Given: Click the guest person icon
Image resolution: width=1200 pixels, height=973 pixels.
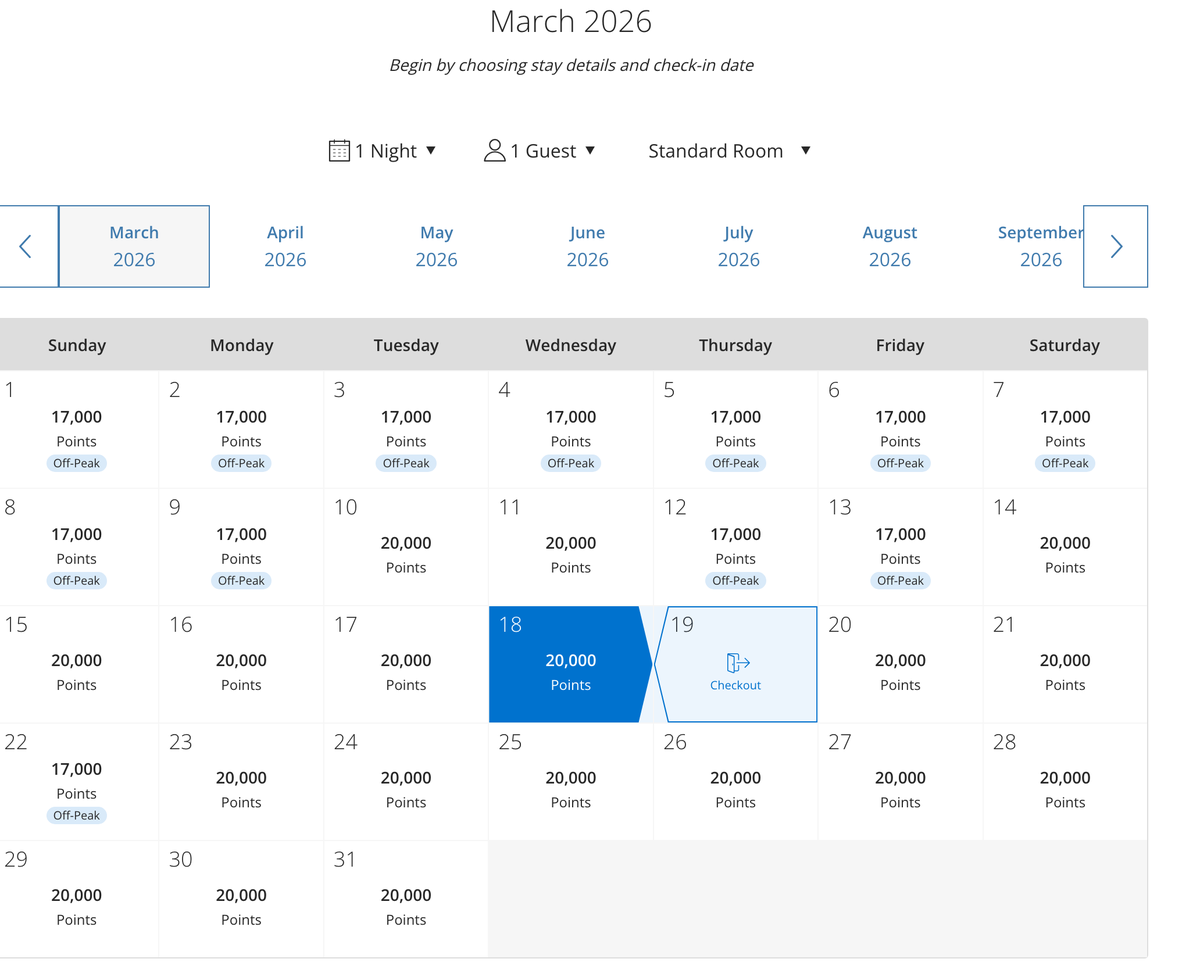Looking at the screenshot, I should point(494,151).
